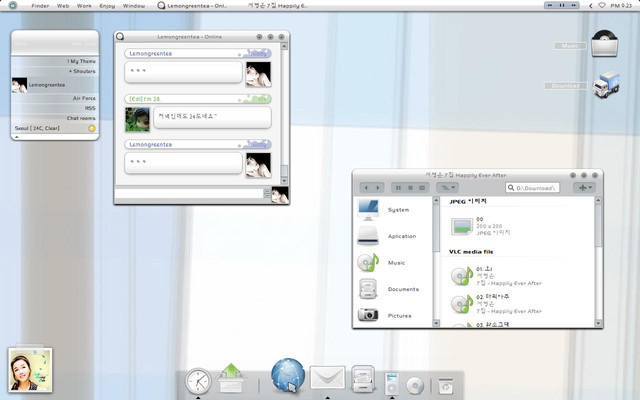
Task: Open the green-arrow download box in the dock
Action: [x=231, y=378]
